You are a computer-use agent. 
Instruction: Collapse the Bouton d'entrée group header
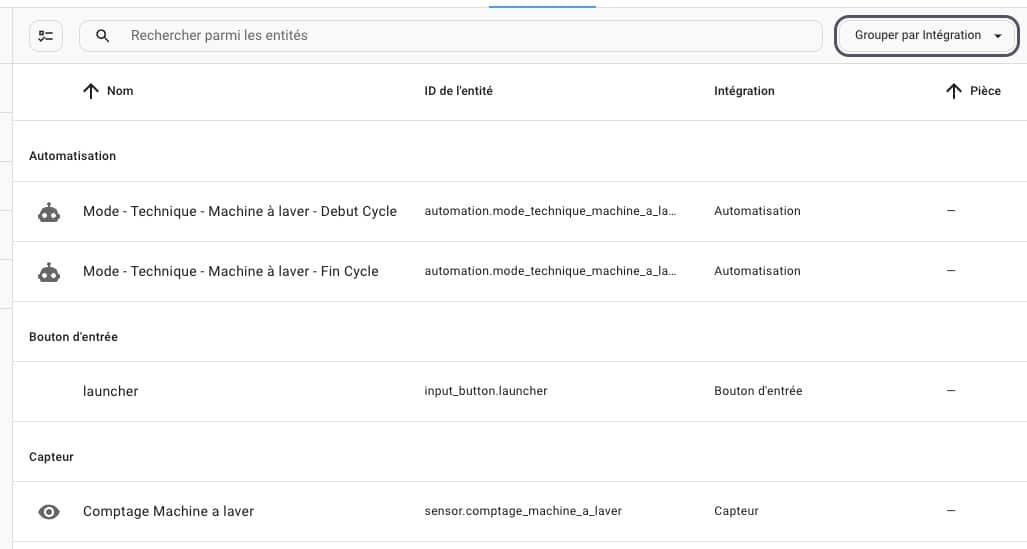click(73, 337)
